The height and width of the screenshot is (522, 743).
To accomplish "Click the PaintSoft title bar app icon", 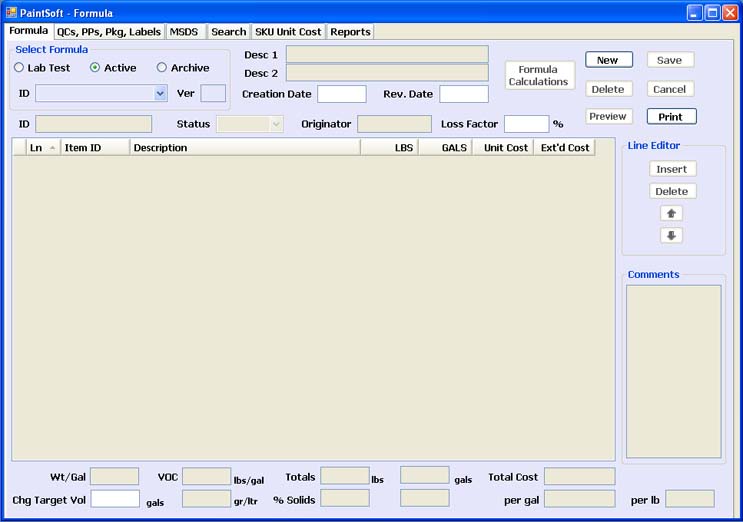I will [x=11, y=12].
